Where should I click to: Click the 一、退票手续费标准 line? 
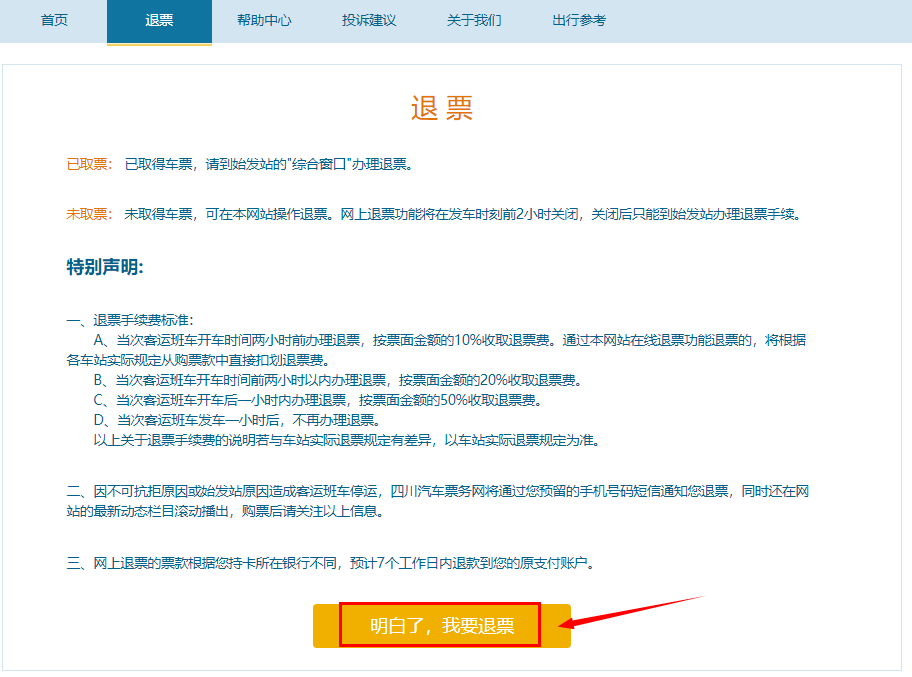coord(130,320)
